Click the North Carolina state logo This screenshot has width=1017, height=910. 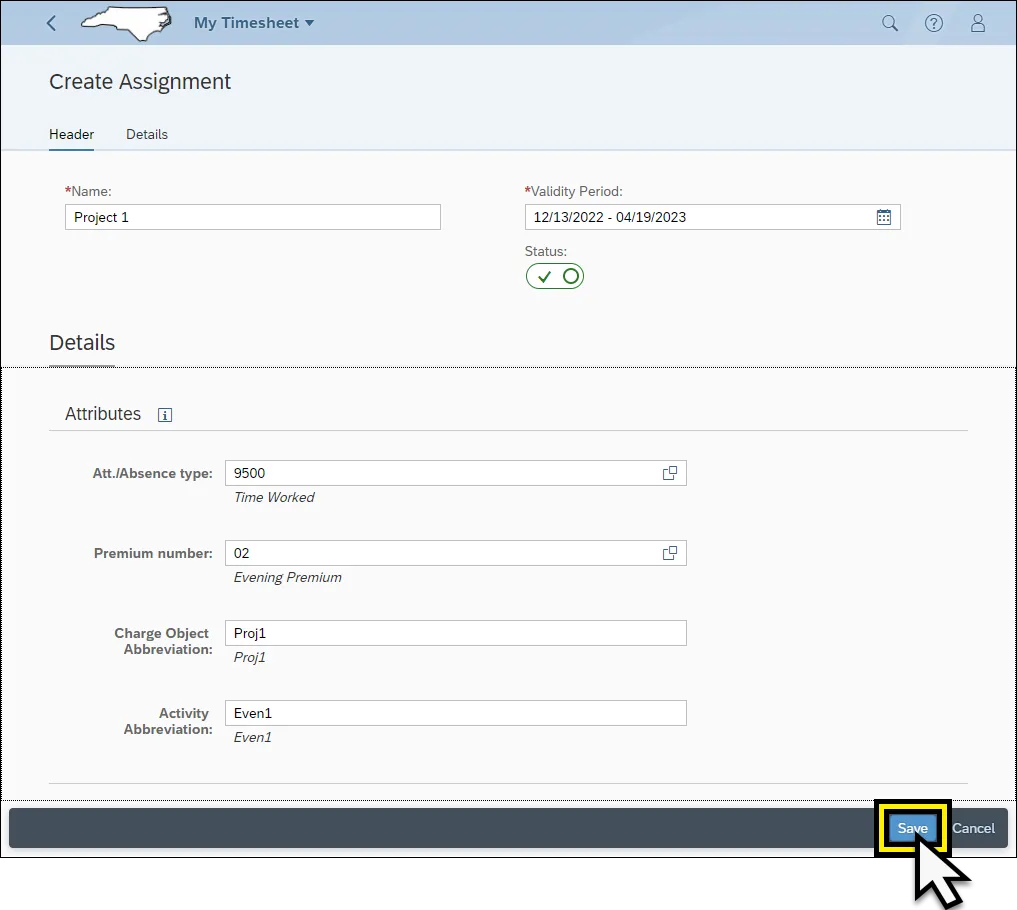coord(125,23)
